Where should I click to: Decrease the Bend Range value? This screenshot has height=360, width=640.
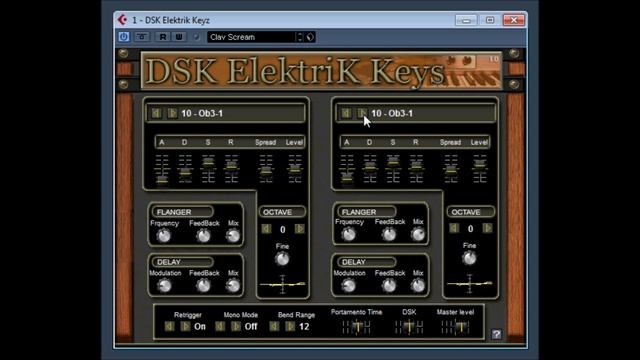pos(274,326)
